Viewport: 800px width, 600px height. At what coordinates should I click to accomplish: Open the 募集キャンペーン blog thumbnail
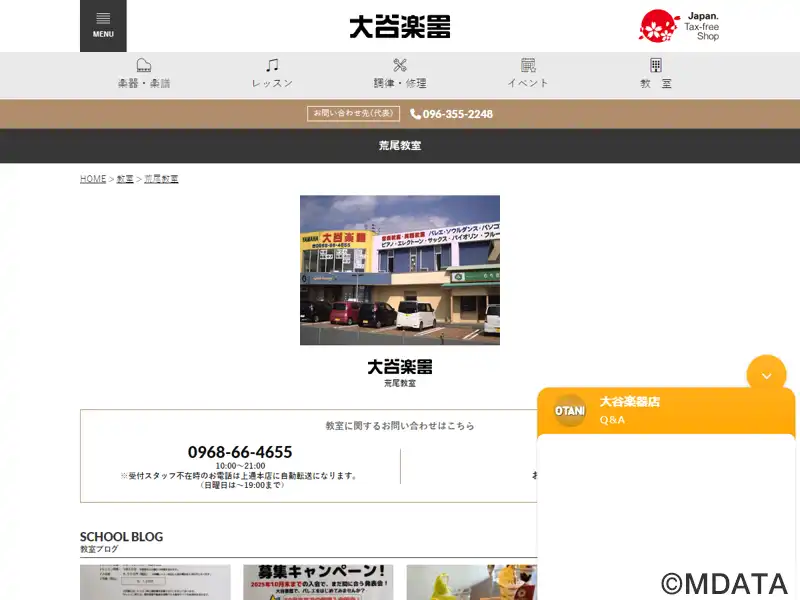point(318,582)
